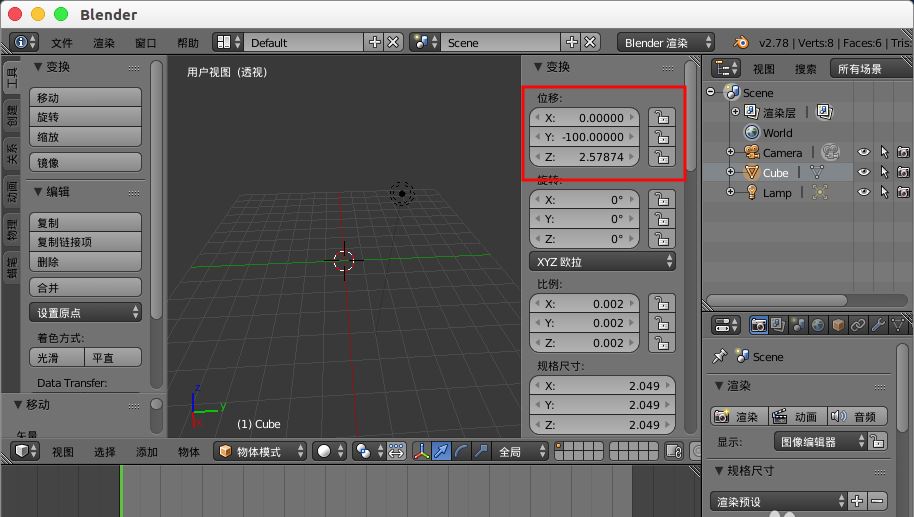Open the Object properties tab cube icon
The width and height of the screenshot is (914, 517).
837,325
